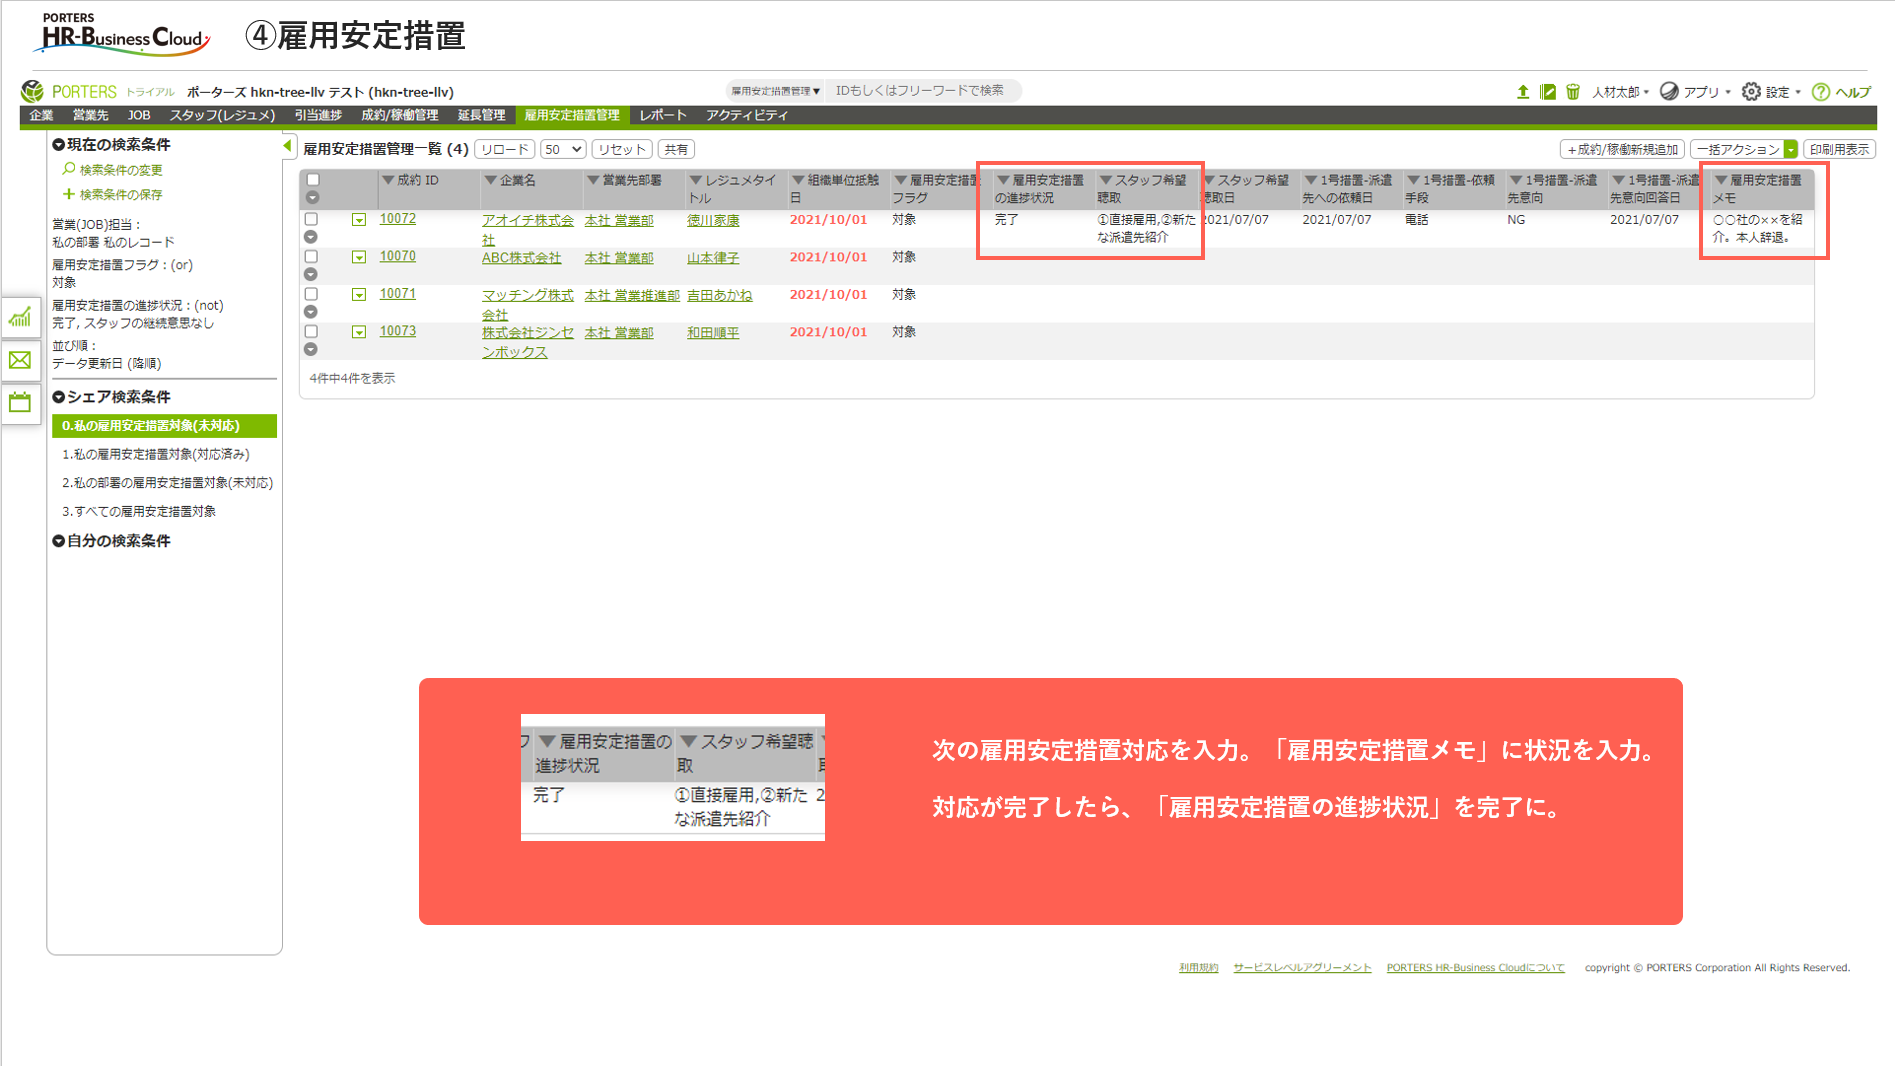Expand the green dropdown for row 10072
This screenshot has width=1895, height=1066.
[x=358, y=220]
